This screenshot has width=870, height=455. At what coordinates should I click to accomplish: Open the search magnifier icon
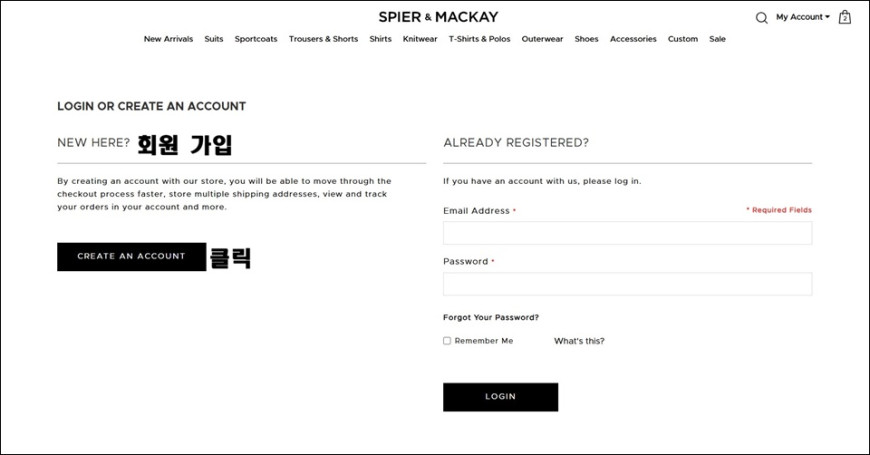point(762,18)
